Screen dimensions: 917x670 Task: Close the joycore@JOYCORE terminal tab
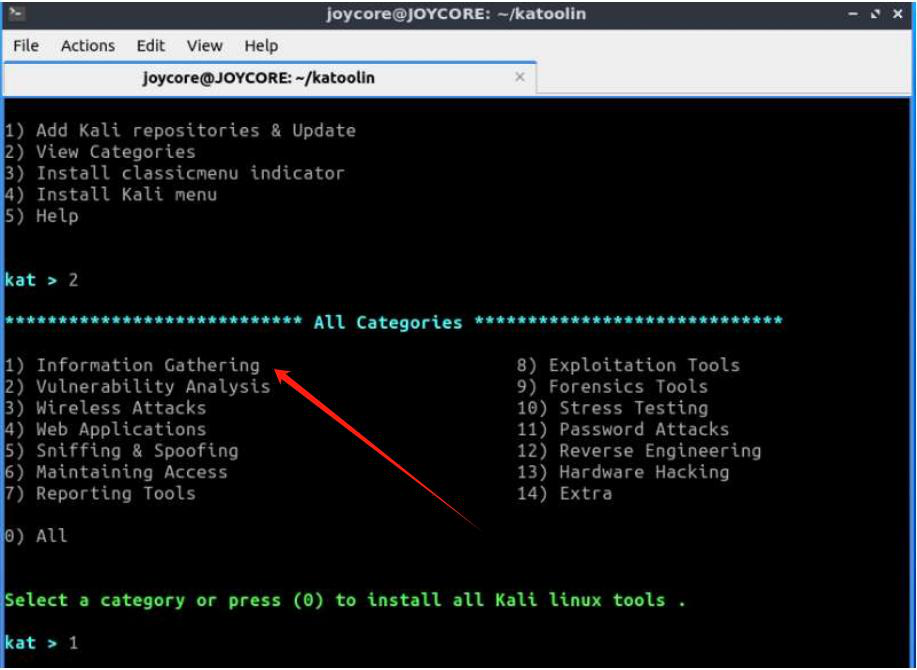point(519,76)
